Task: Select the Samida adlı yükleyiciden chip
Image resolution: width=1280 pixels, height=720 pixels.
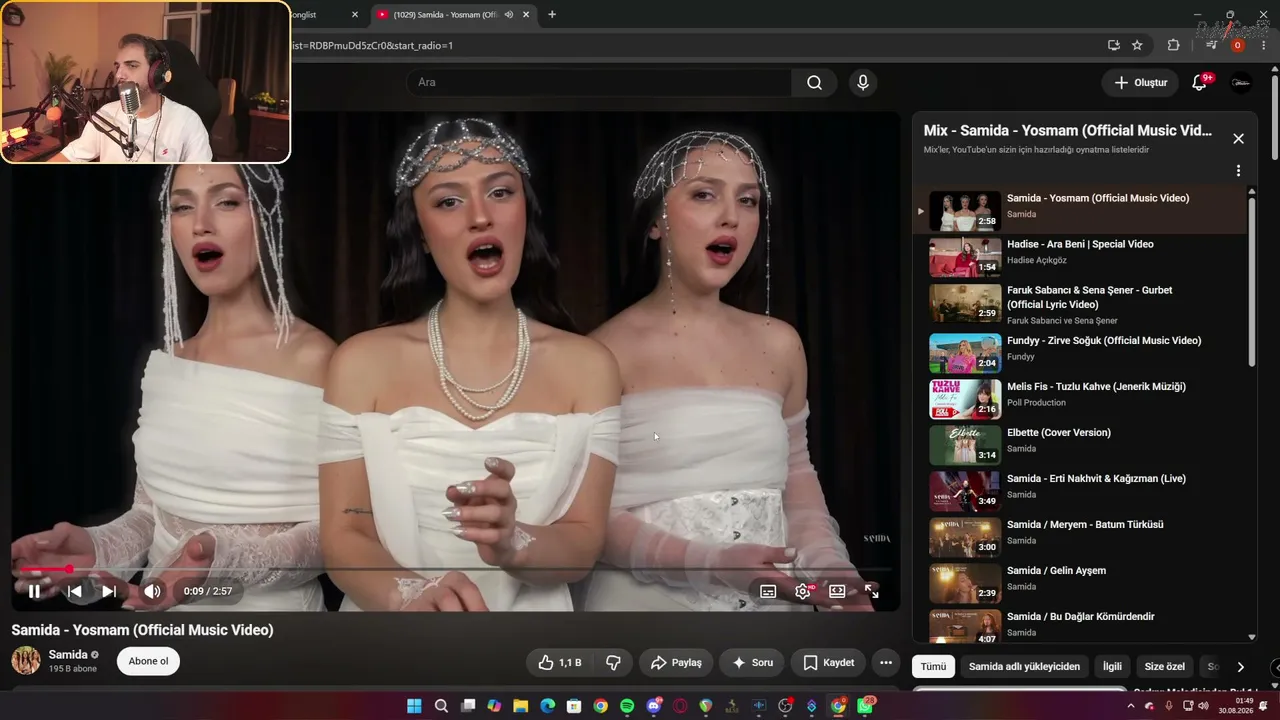Action: coord(1024,666)
